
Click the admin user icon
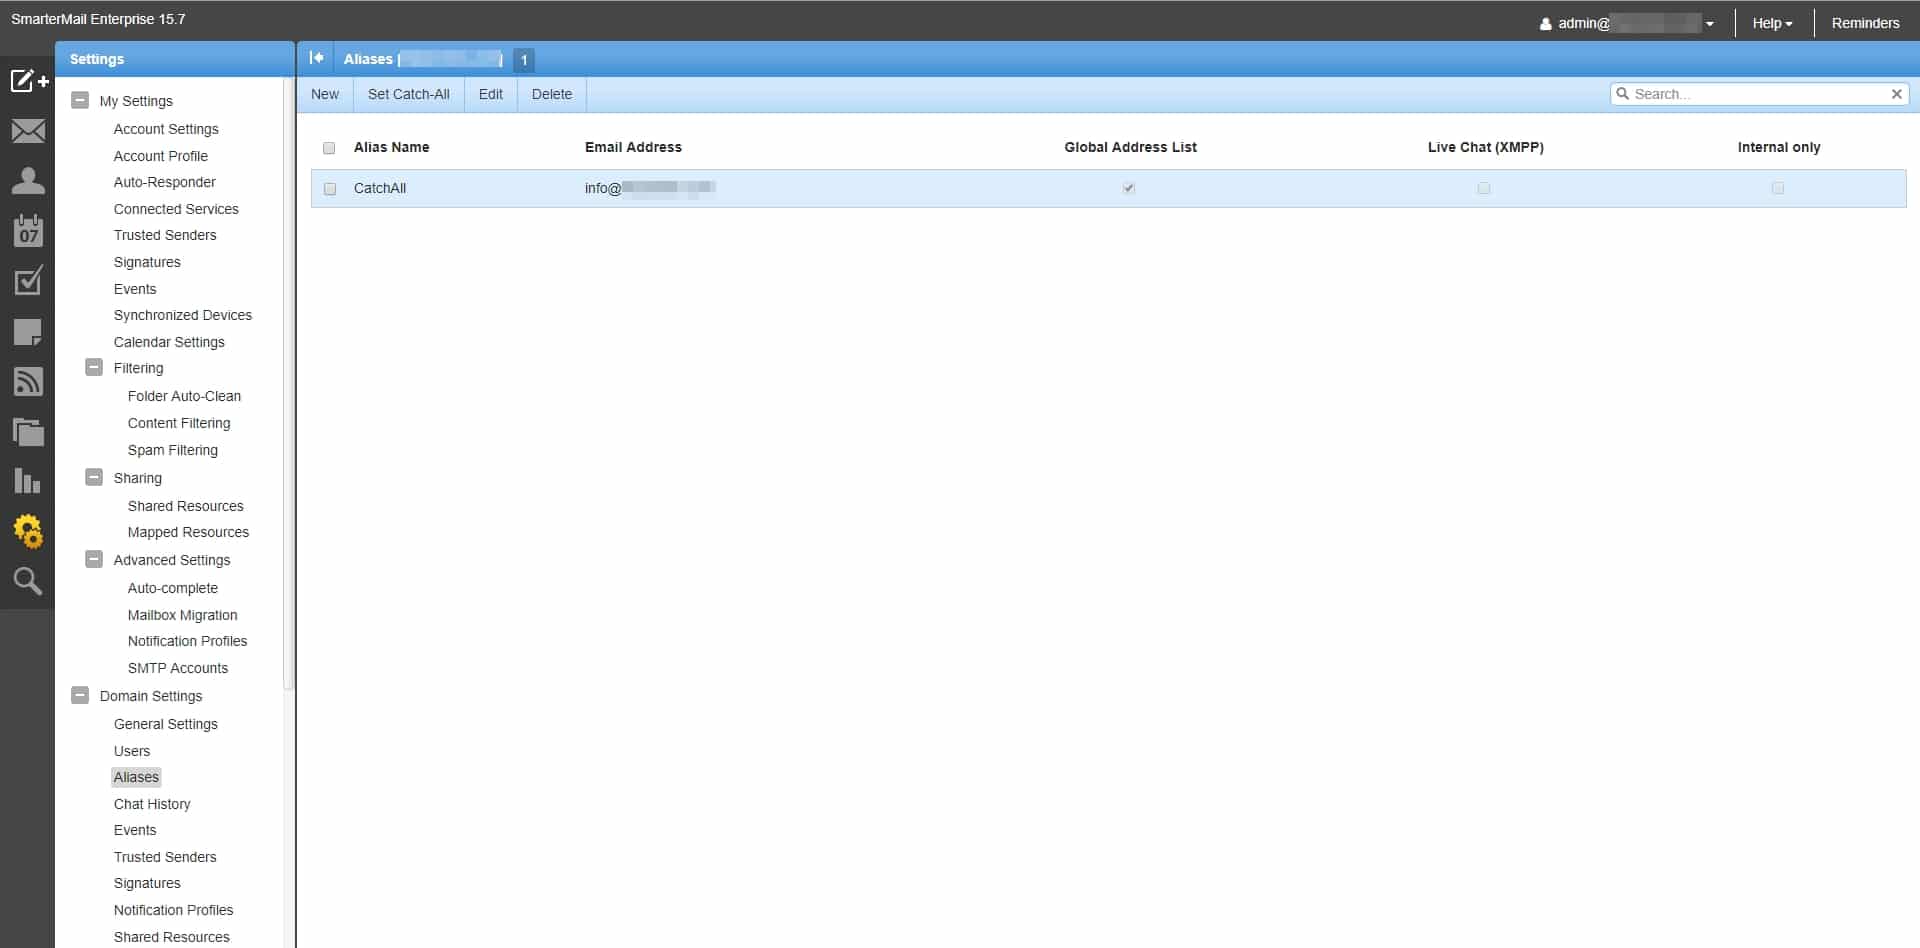point(1545,24)
